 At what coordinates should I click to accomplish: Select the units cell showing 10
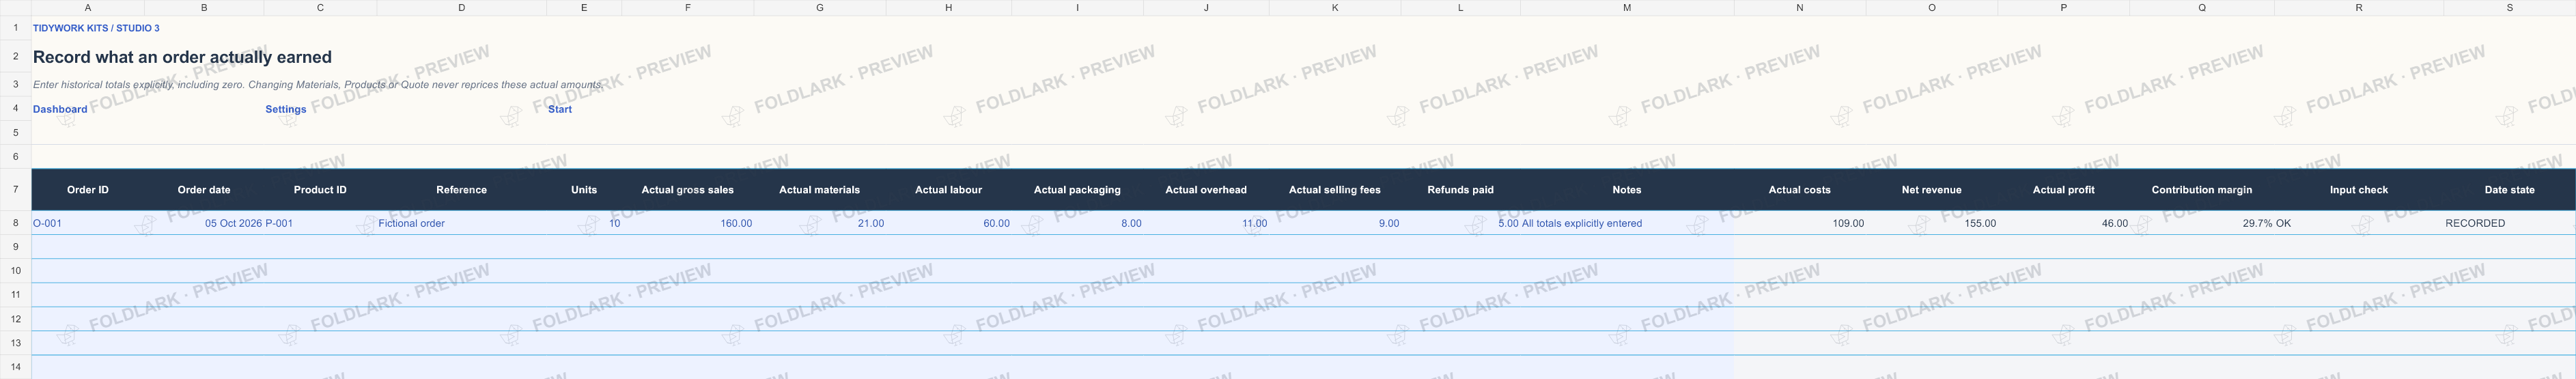(584, 223)
